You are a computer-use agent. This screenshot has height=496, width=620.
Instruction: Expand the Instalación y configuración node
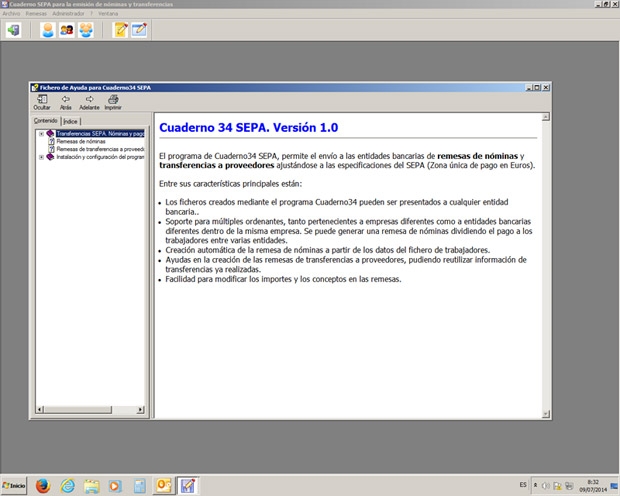pos(41,157)
